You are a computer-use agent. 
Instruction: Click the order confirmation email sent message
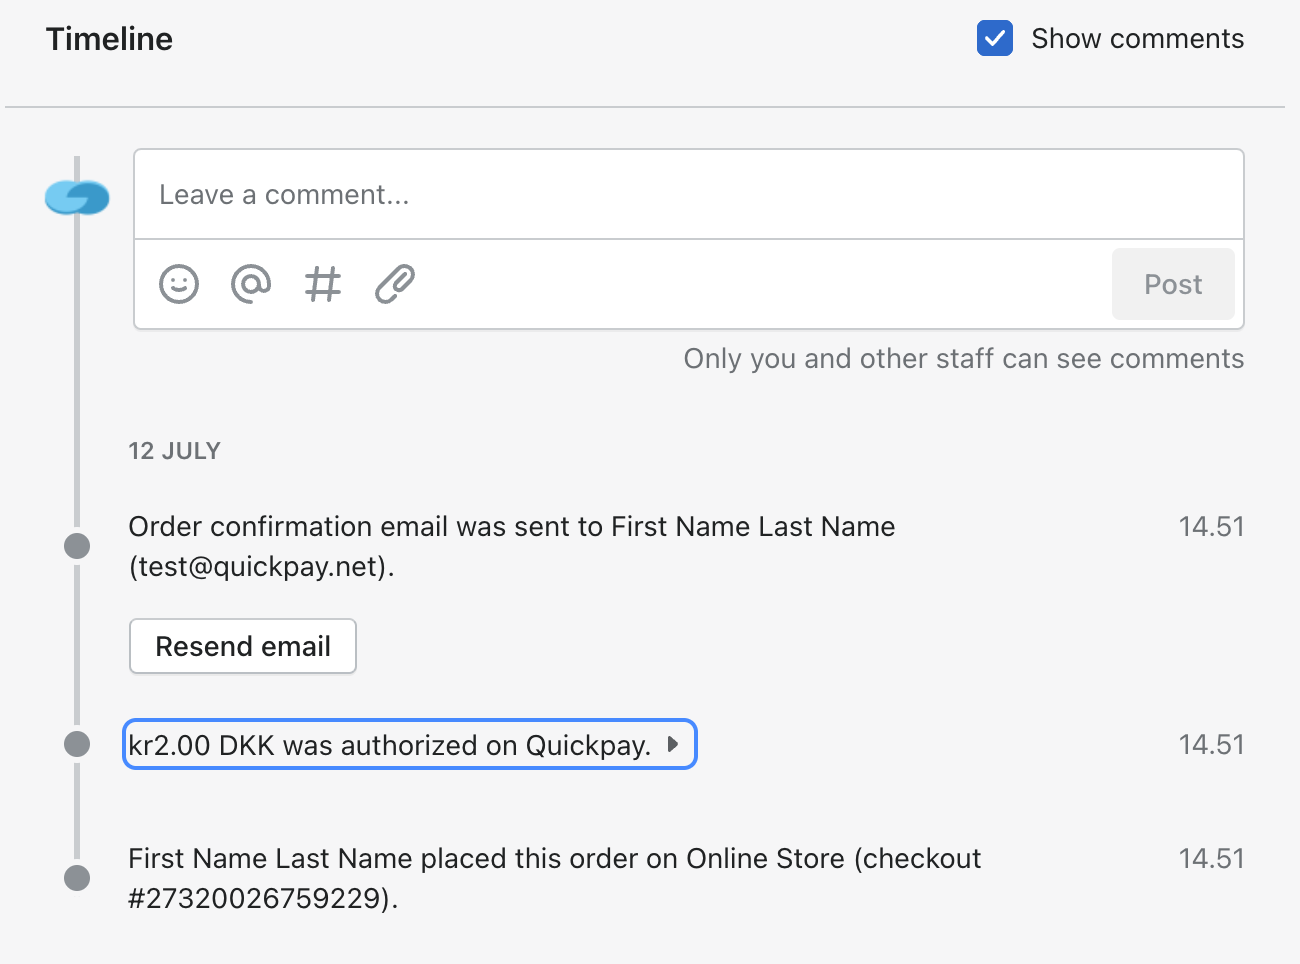point(512,547)
